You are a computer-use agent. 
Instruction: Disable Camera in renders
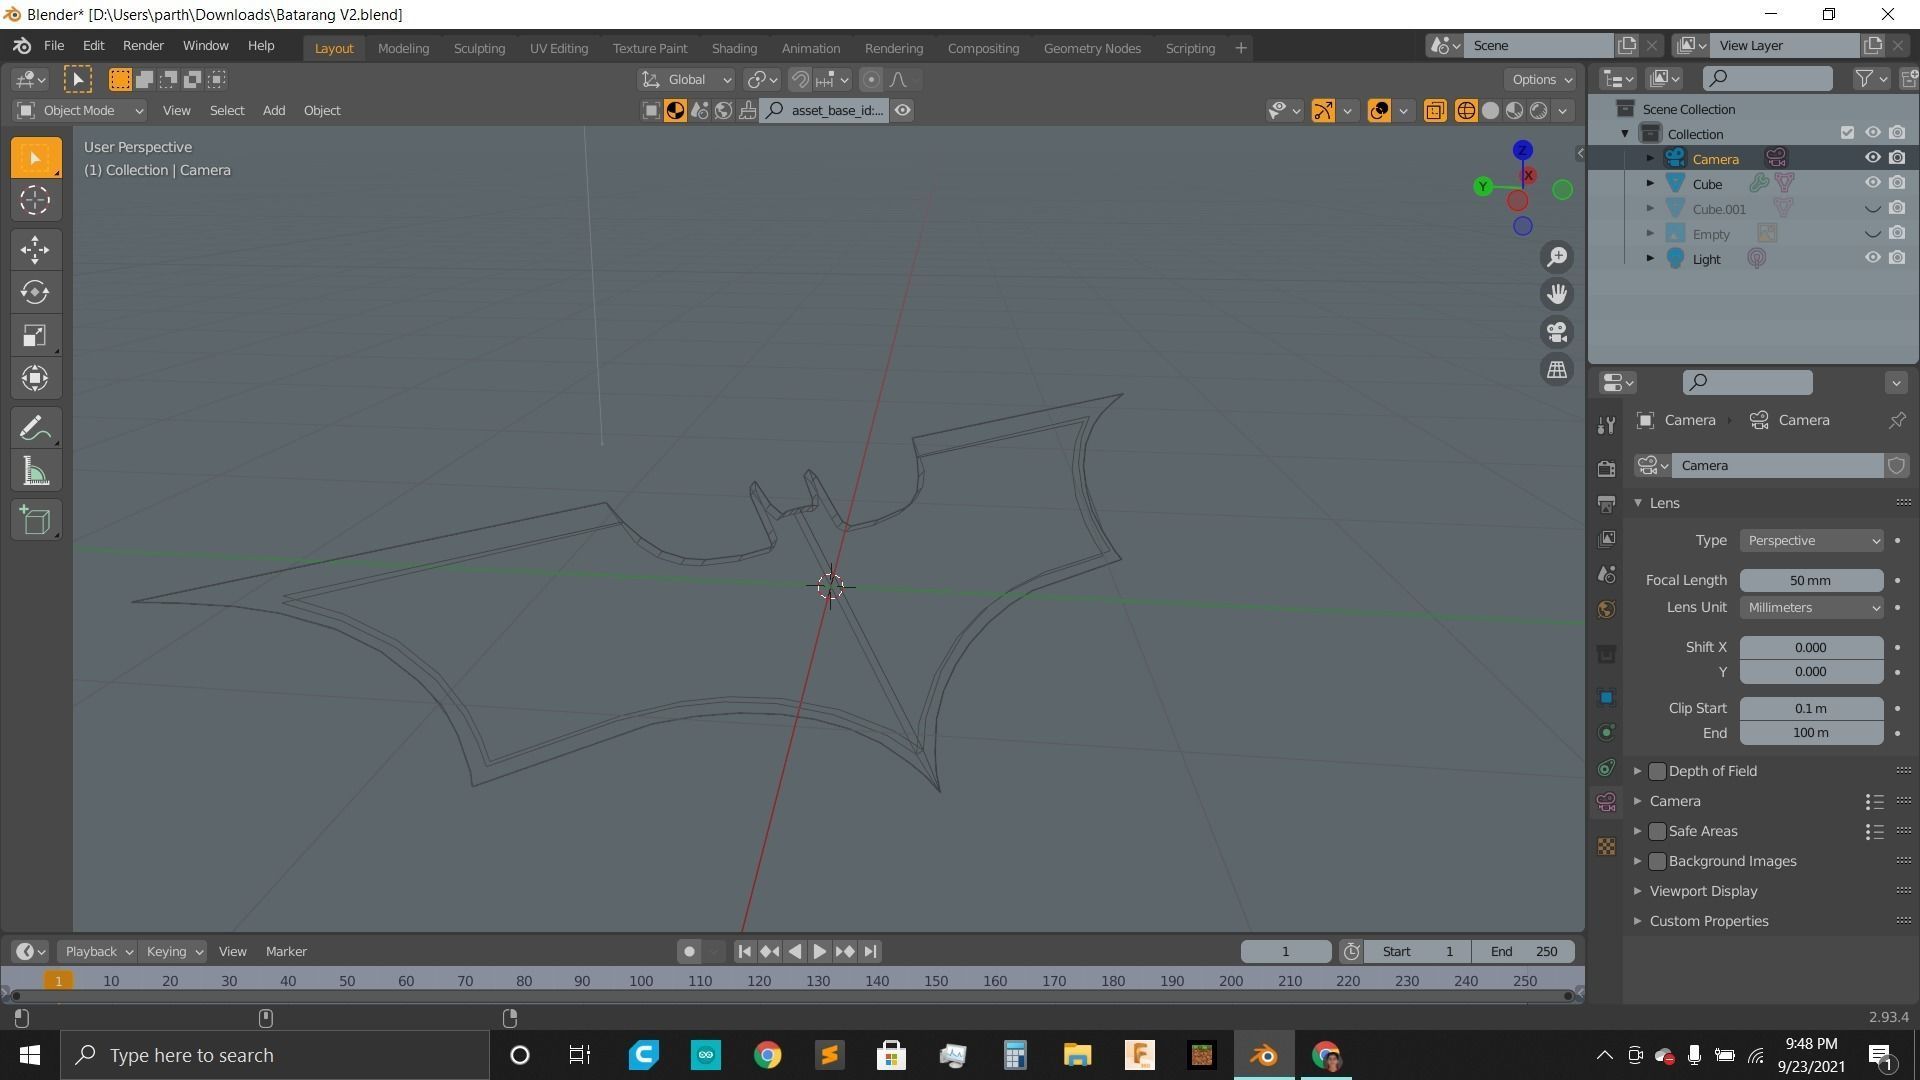(1897, 158)
